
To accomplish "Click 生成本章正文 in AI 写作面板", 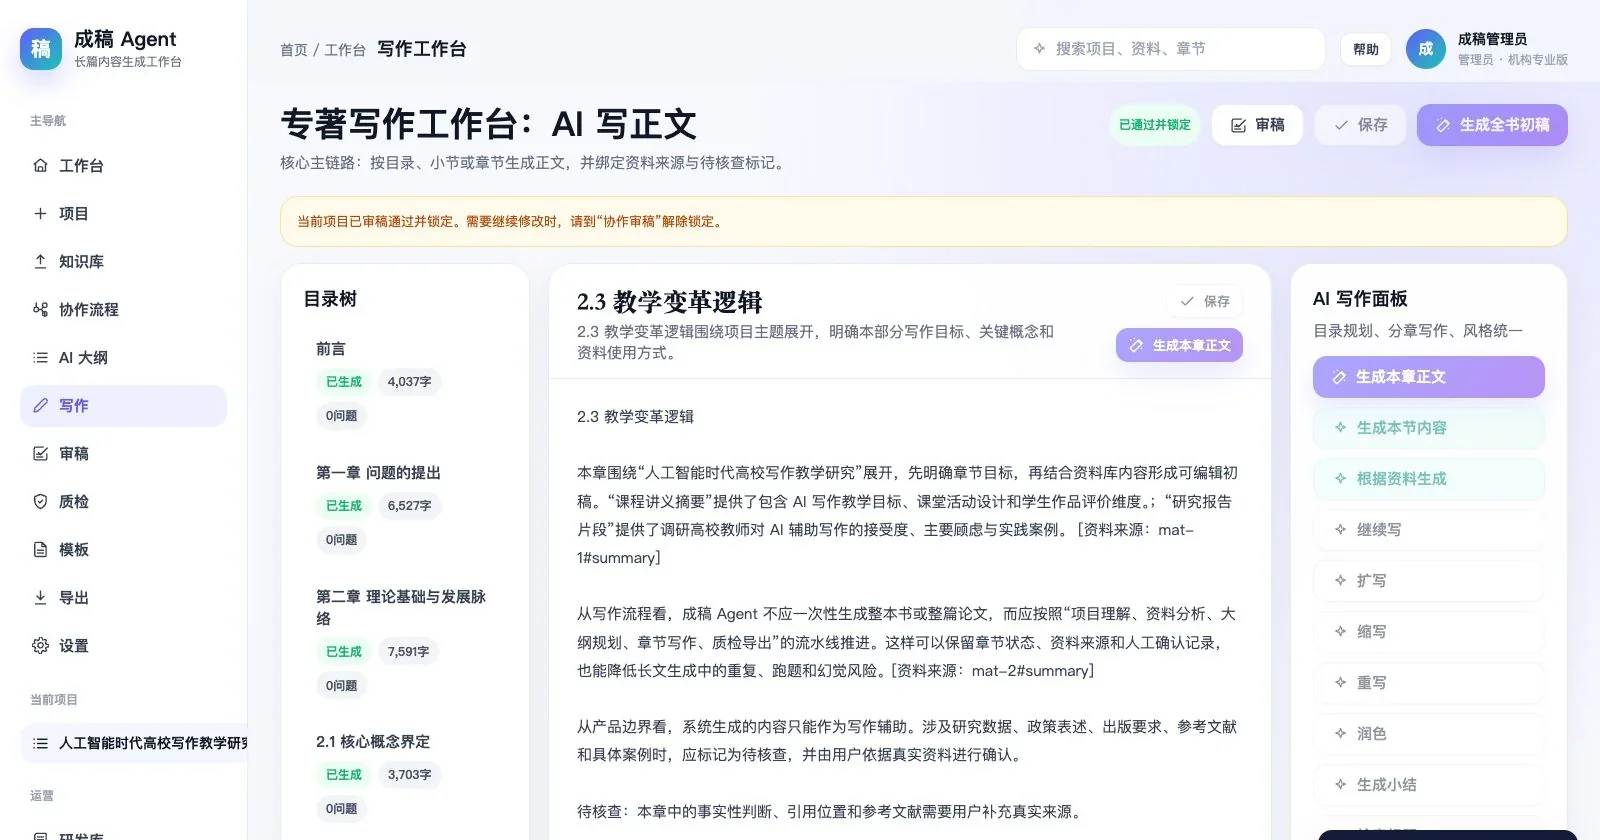I will pos(1428,377).
